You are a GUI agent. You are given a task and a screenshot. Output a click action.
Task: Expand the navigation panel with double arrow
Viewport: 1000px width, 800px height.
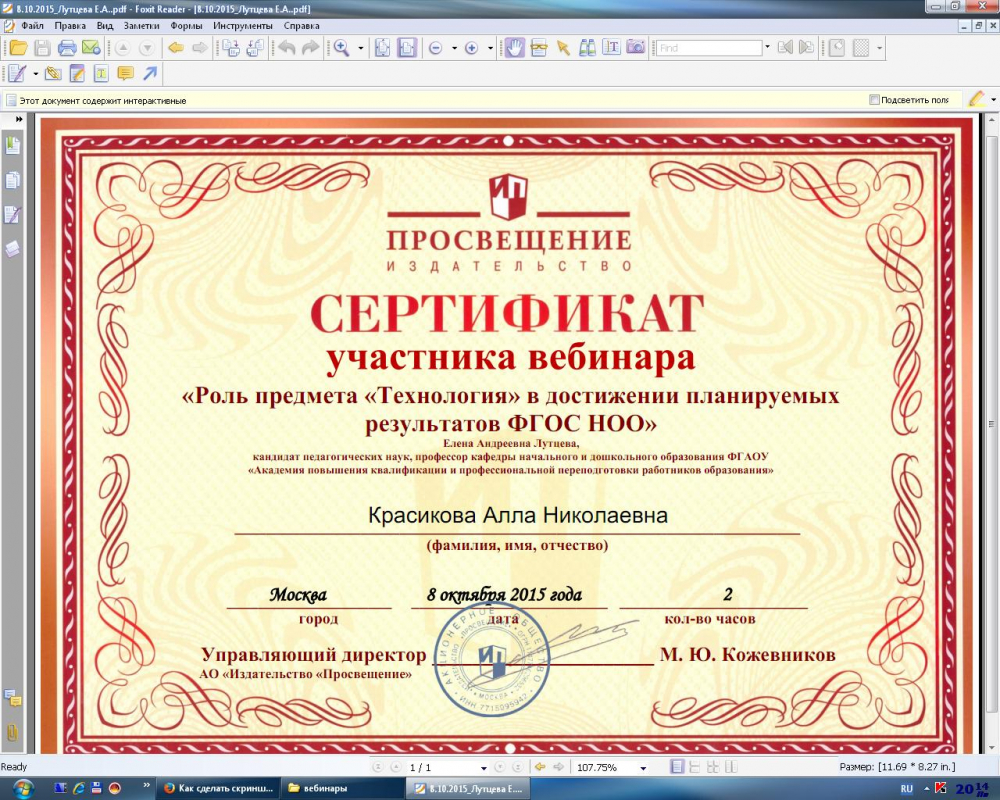pos(18,119)
